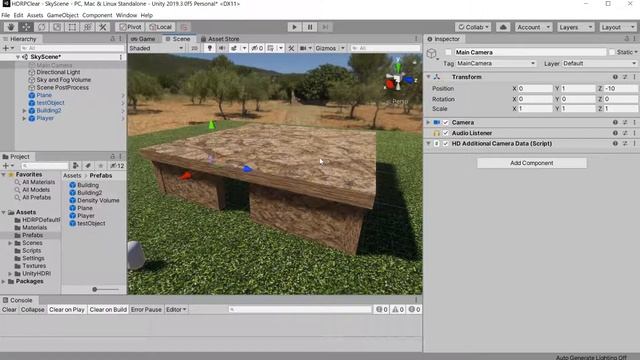This screenshot has height=360, width=640.
Task: Open Camera component options menu
Action: coord(634,122)
